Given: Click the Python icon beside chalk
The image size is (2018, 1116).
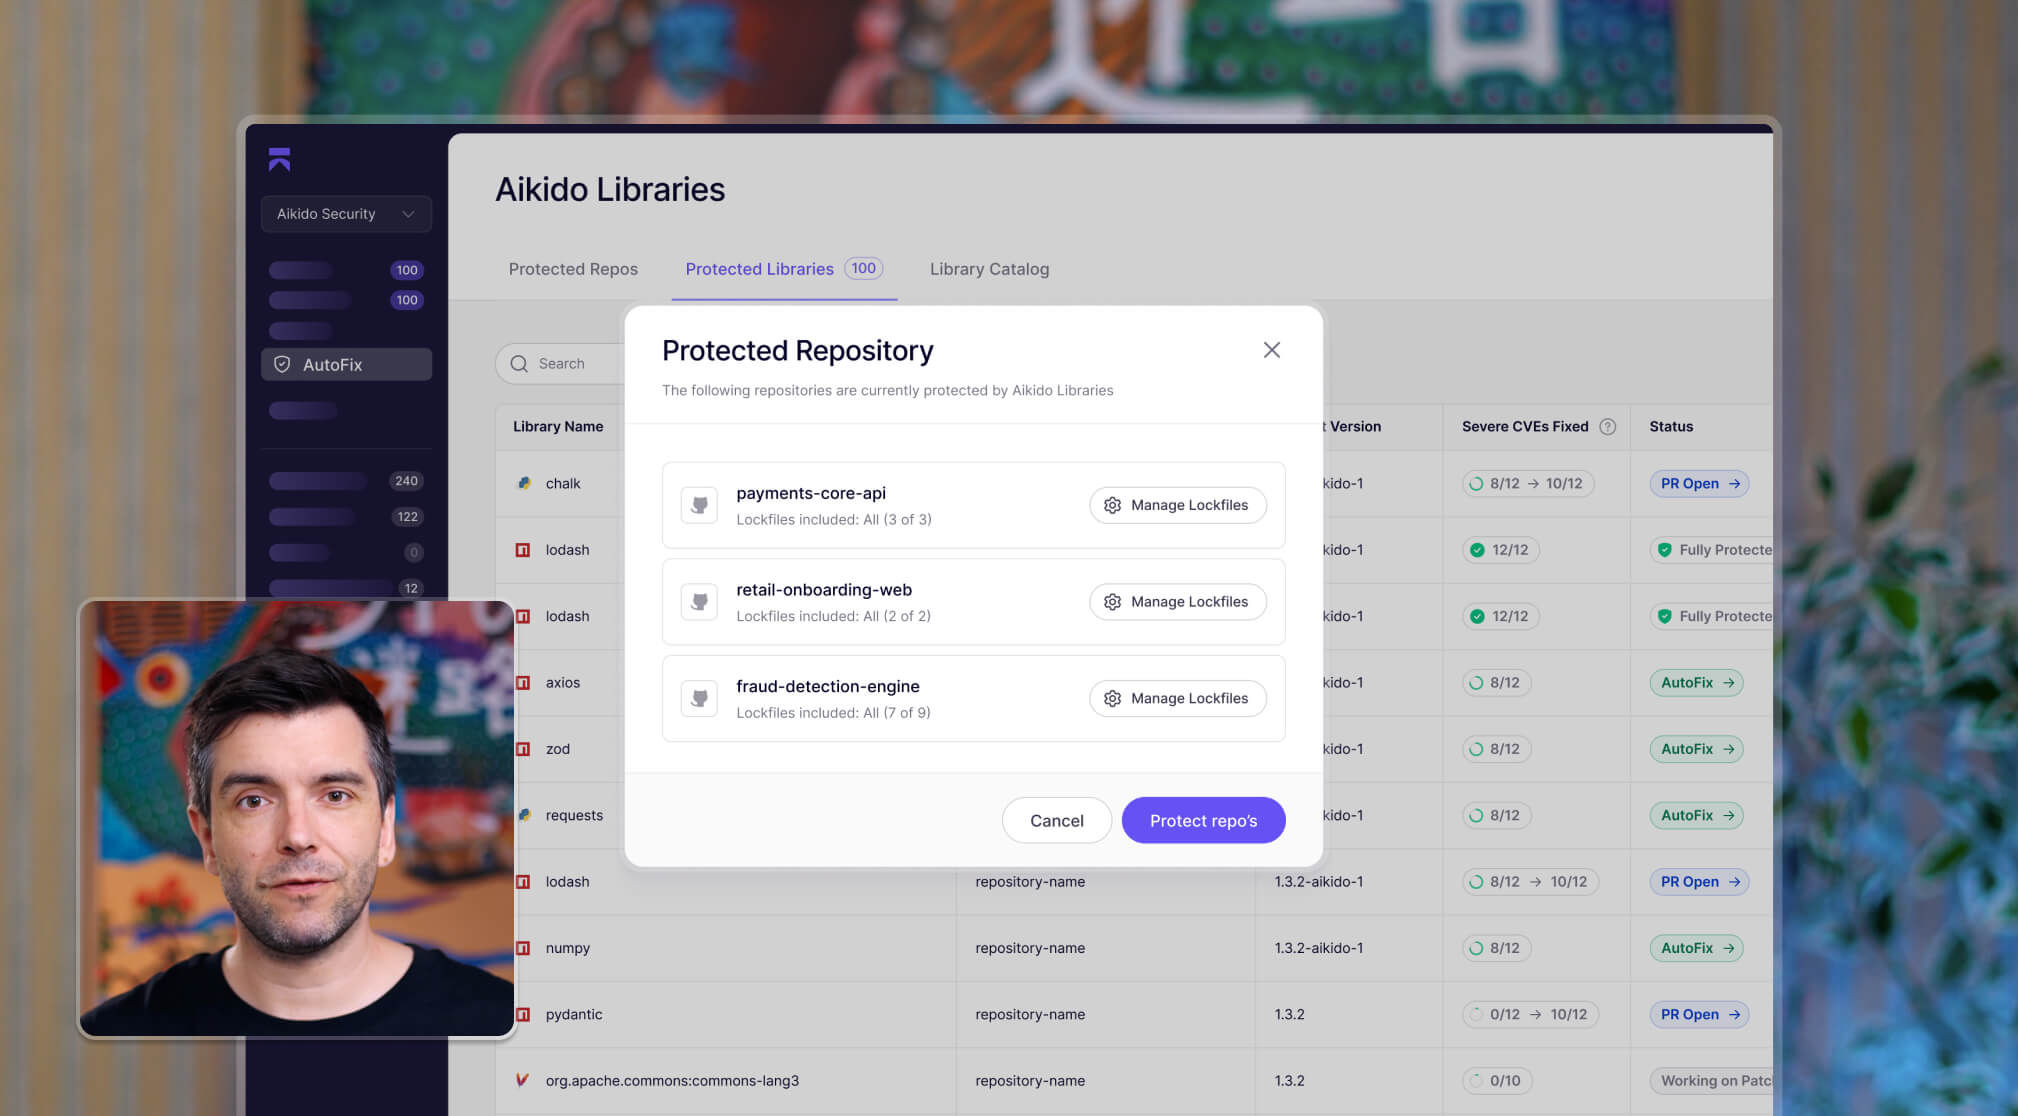Looking at the screenshot, I should point(524,483).
